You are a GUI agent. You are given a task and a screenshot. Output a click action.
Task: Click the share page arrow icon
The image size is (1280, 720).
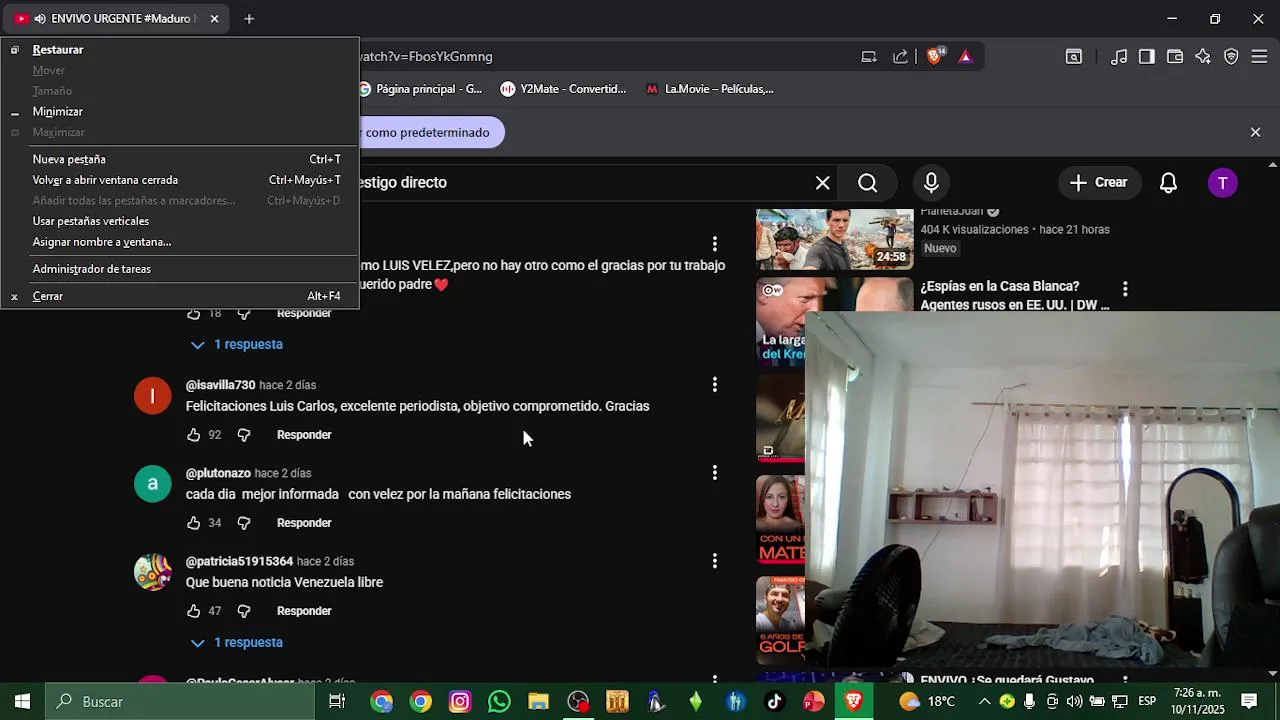tap(900, 57)
